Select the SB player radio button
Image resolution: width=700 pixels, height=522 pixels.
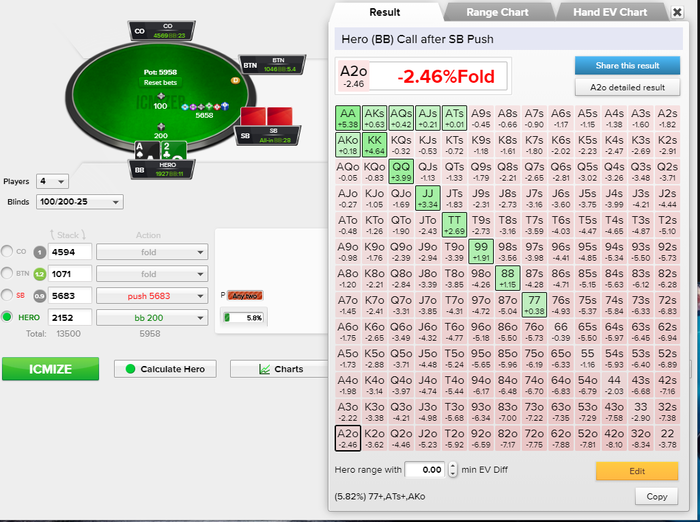[7, 295]
